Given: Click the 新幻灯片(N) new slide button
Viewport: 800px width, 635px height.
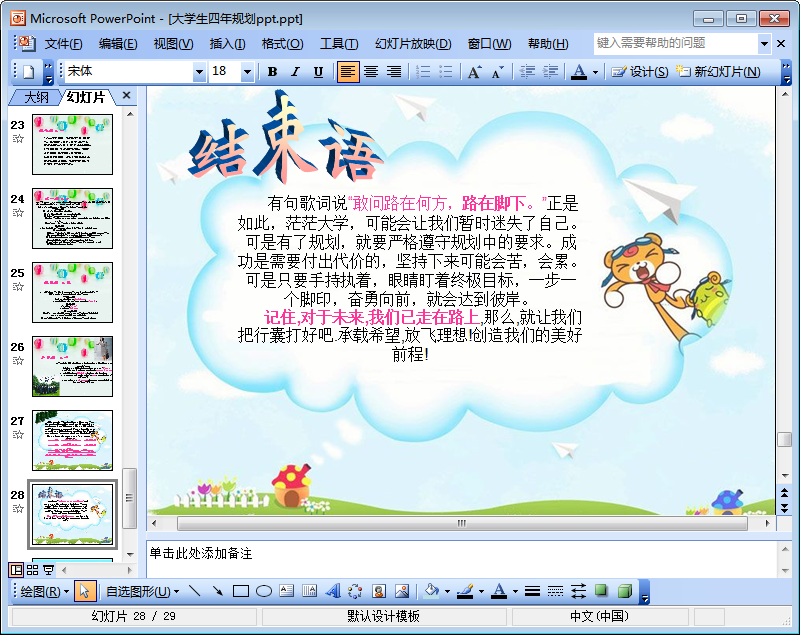Looking at the screenshot, I should pyautogui.click(x=718, y=72).
